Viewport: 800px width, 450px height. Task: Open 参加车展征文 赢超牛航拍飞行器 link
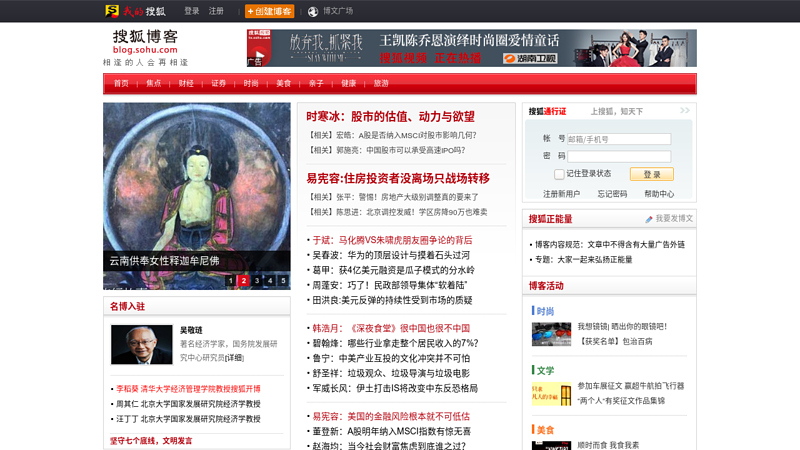[x=631, y=386]
